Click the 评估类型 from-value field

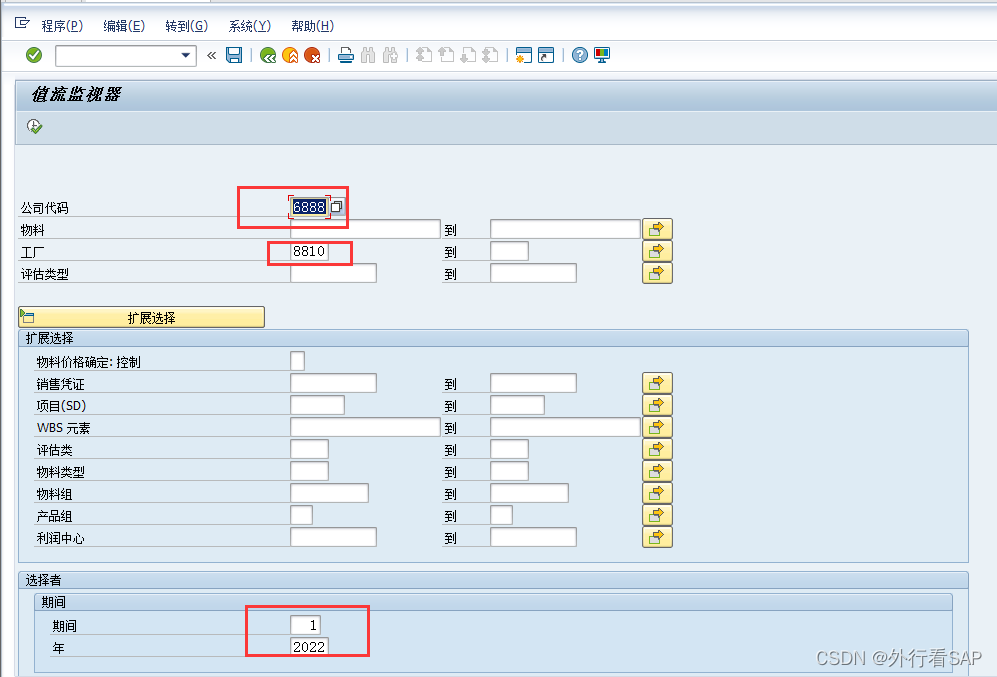(333, 273)
